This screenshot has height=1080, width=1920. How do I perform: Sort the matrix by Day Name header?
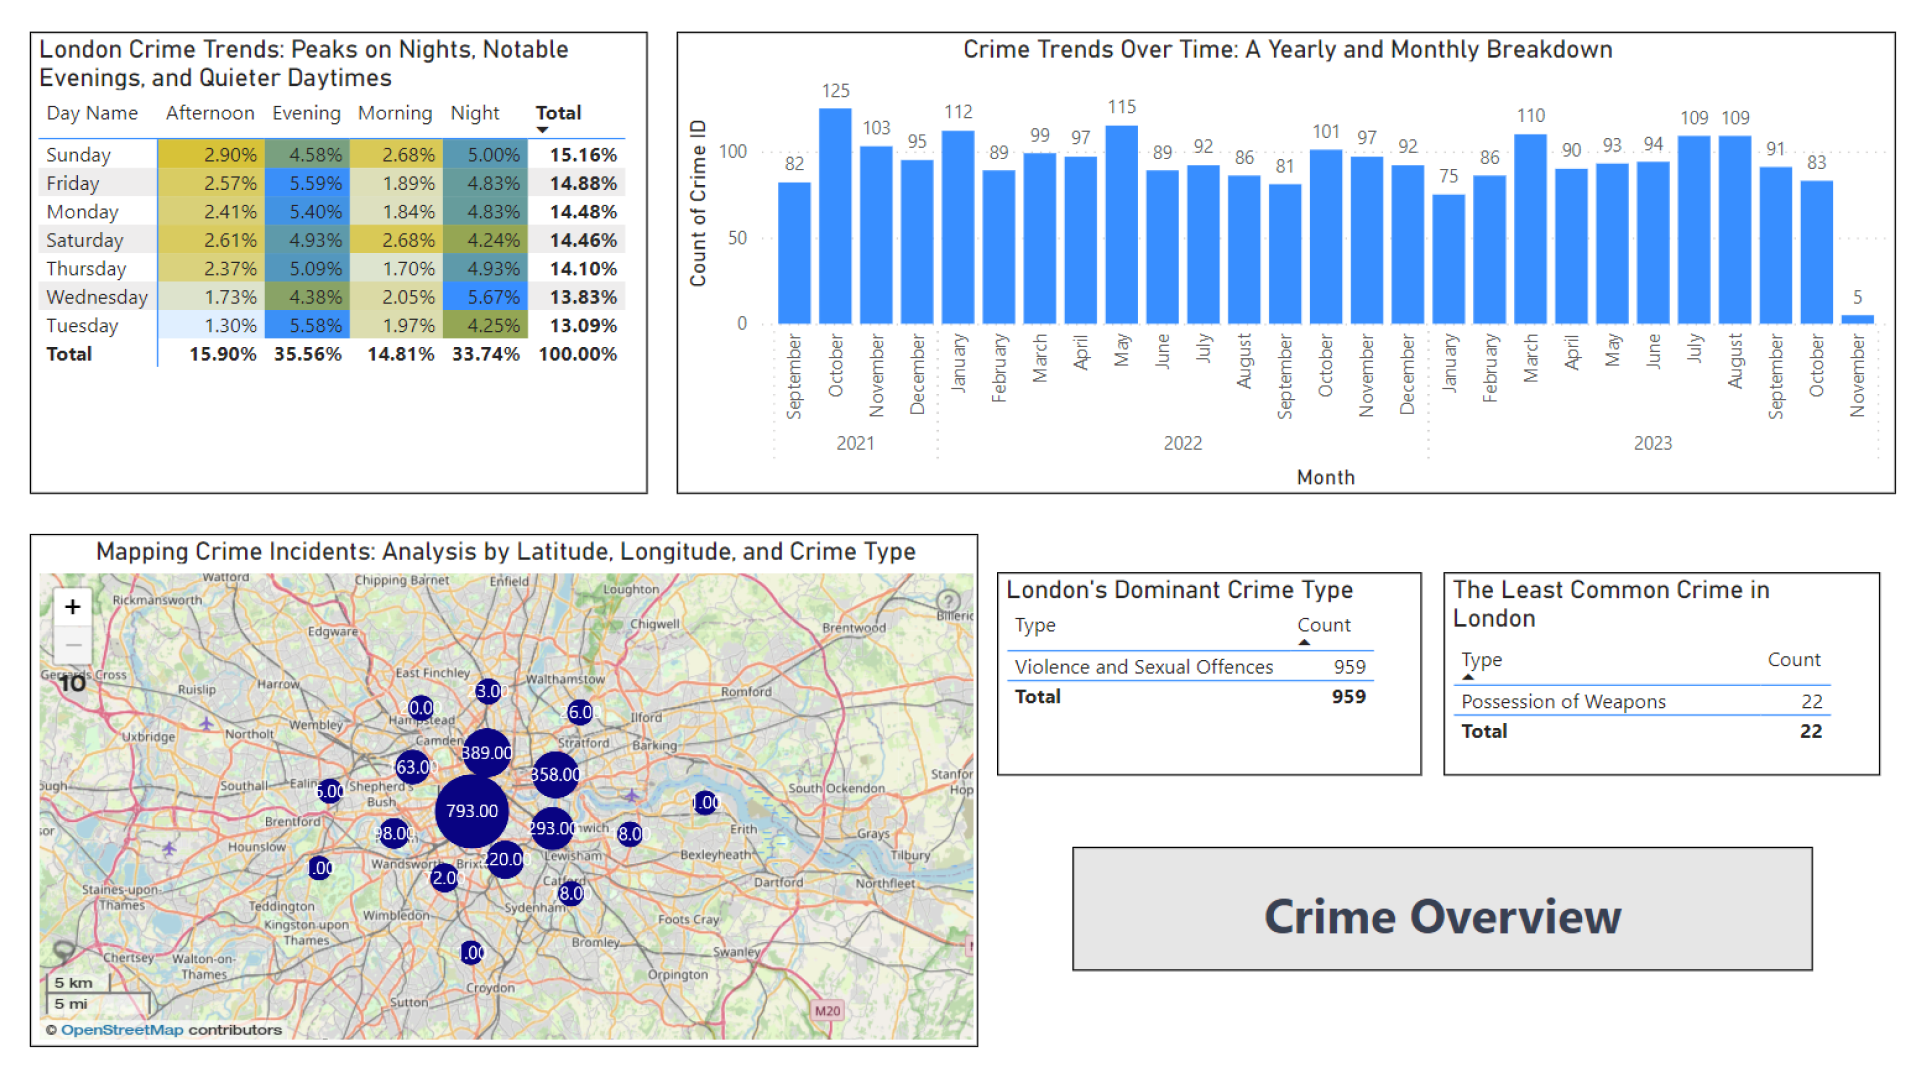(92, 113)
